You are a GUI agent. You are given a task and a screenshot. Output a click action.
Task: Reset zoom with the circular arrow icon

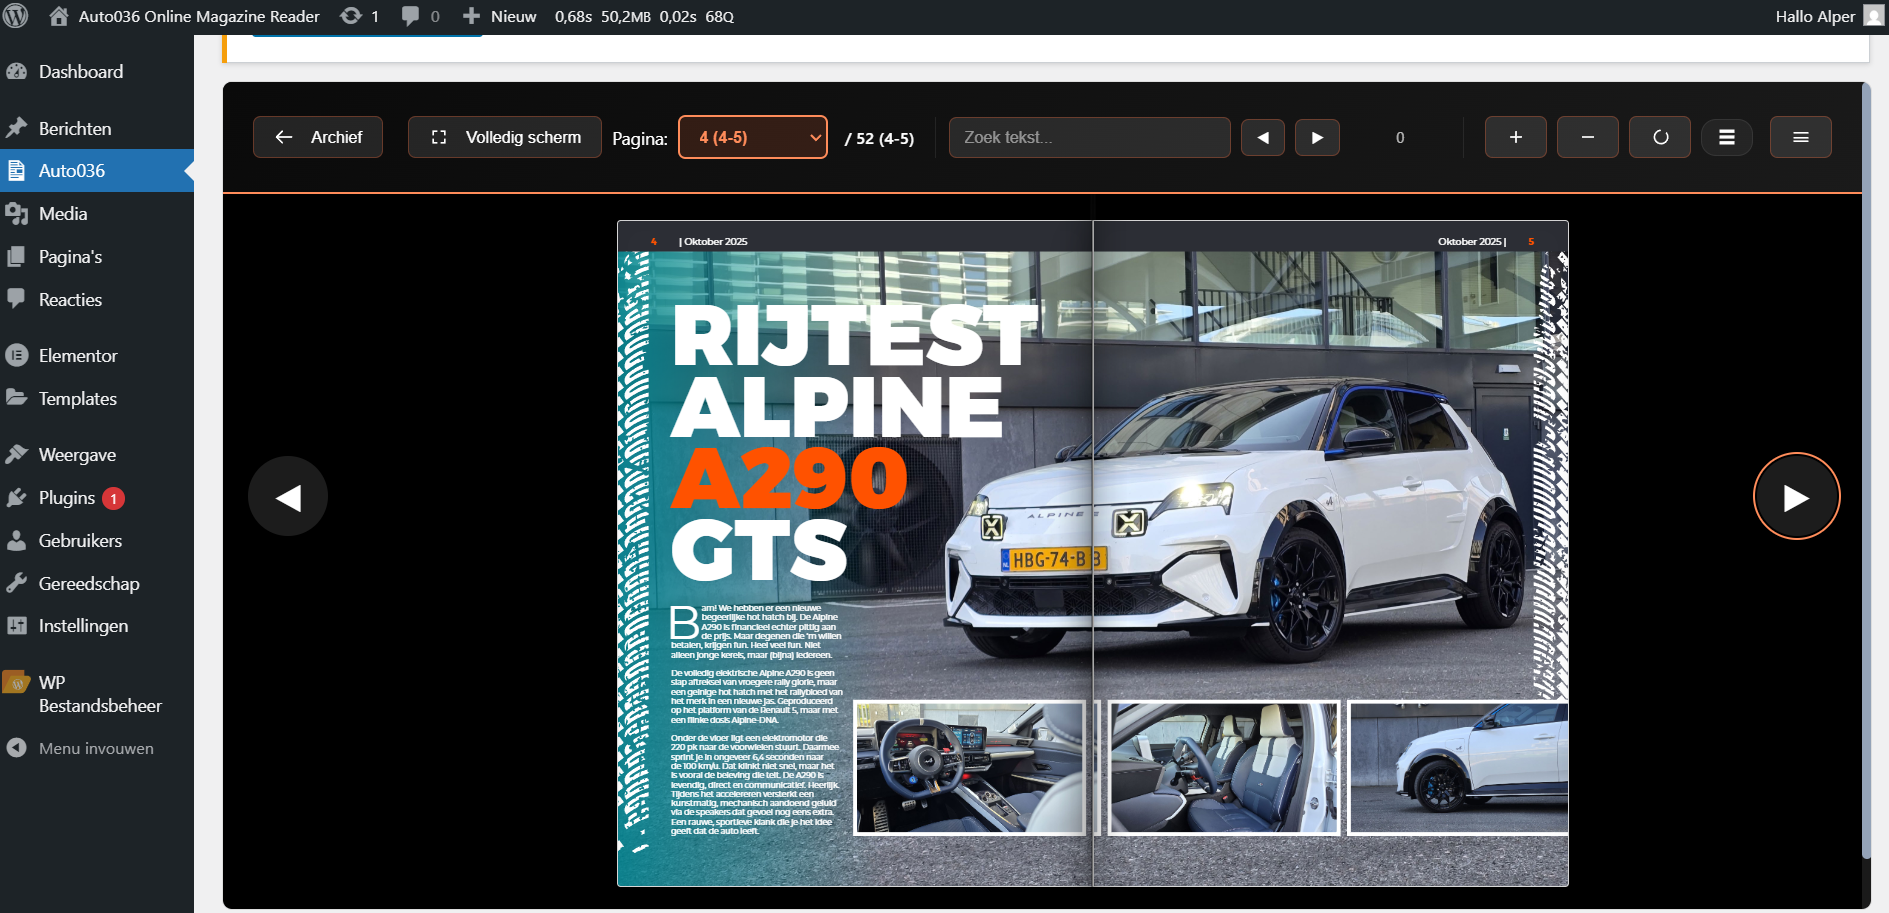[x=1659, y=137]
